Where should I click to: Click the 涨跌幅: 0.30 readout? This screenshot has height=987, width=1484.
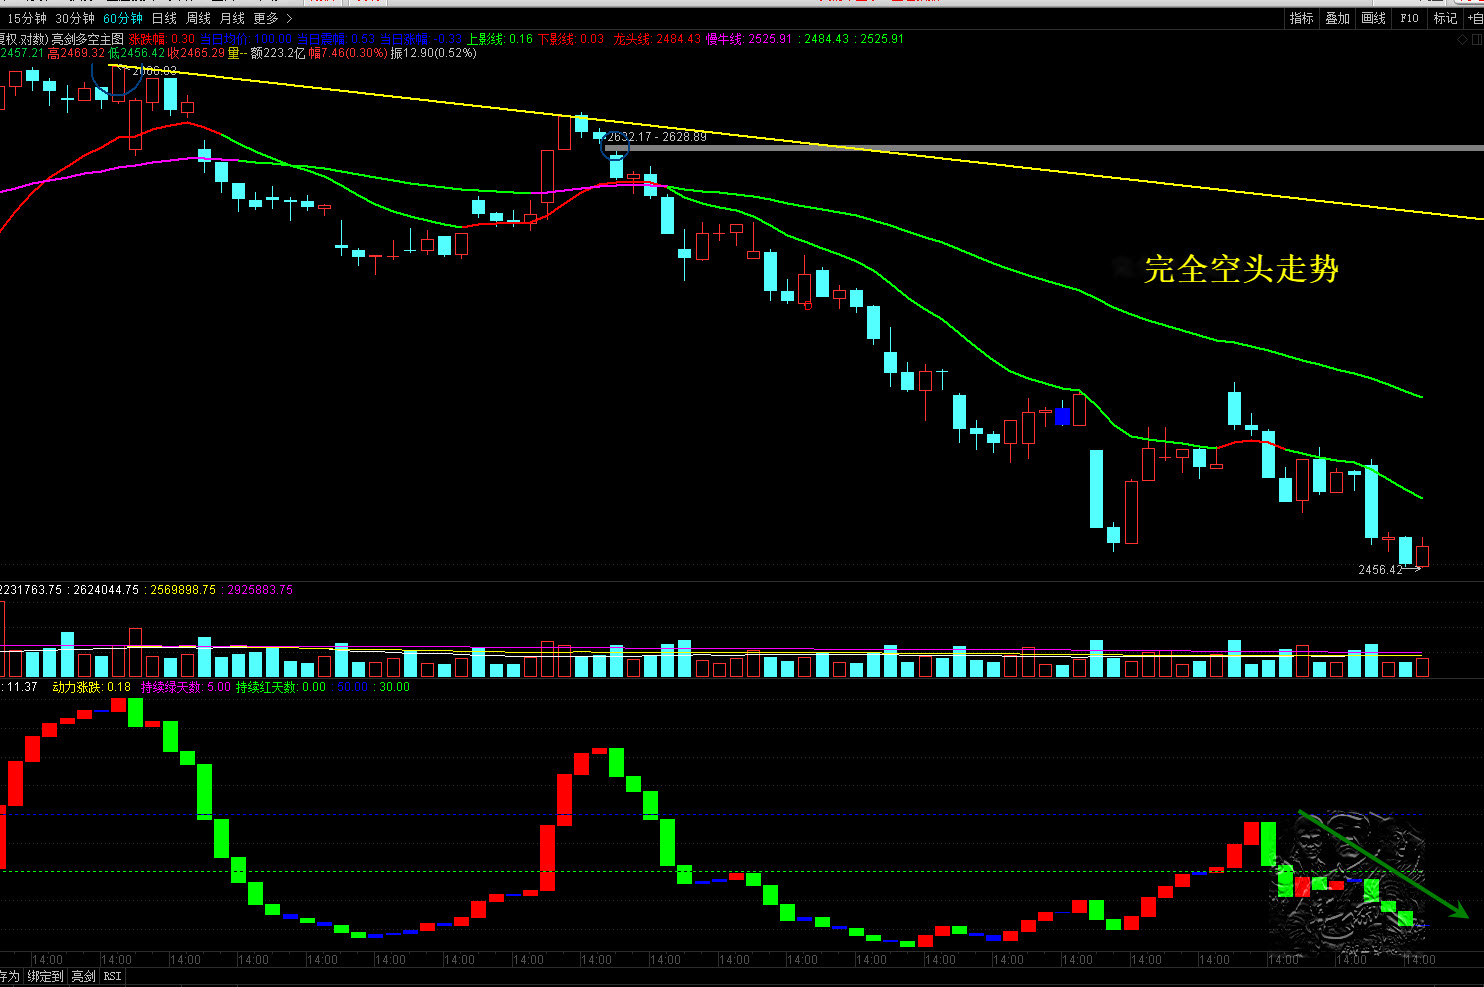(x=162, y=39)
